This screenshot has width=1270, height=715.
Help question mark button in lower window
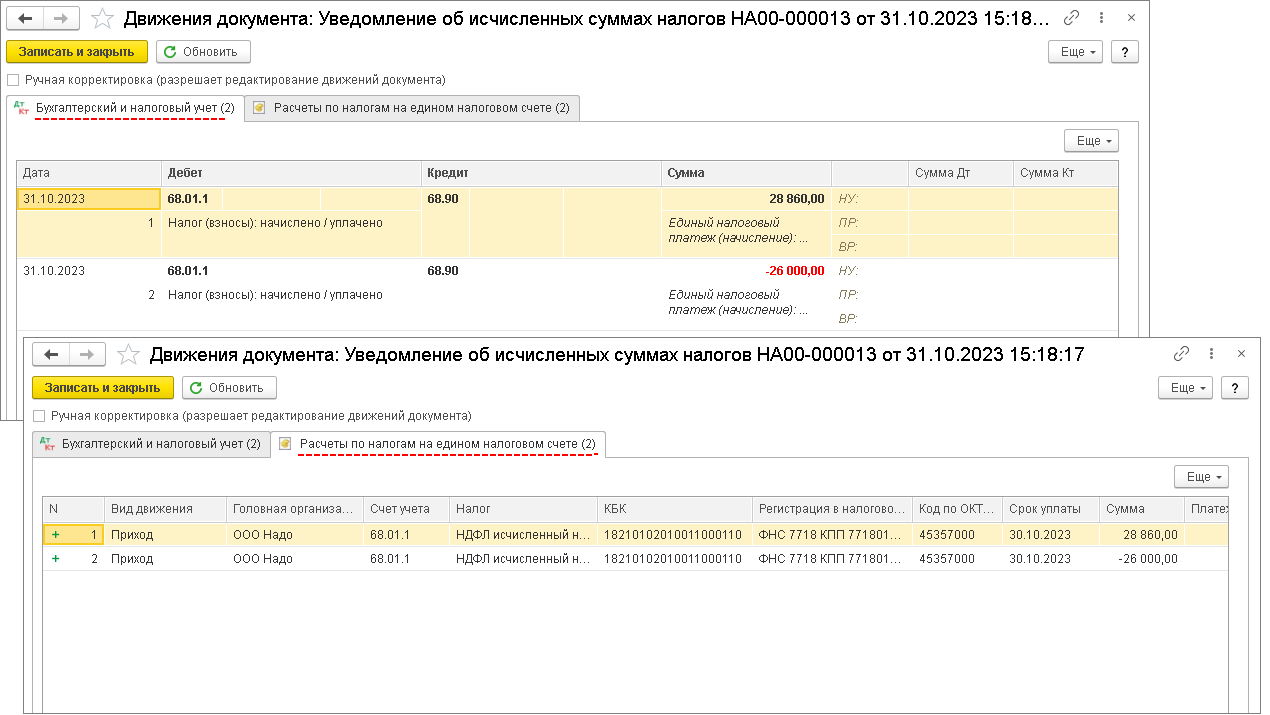tap(1235, 388)
